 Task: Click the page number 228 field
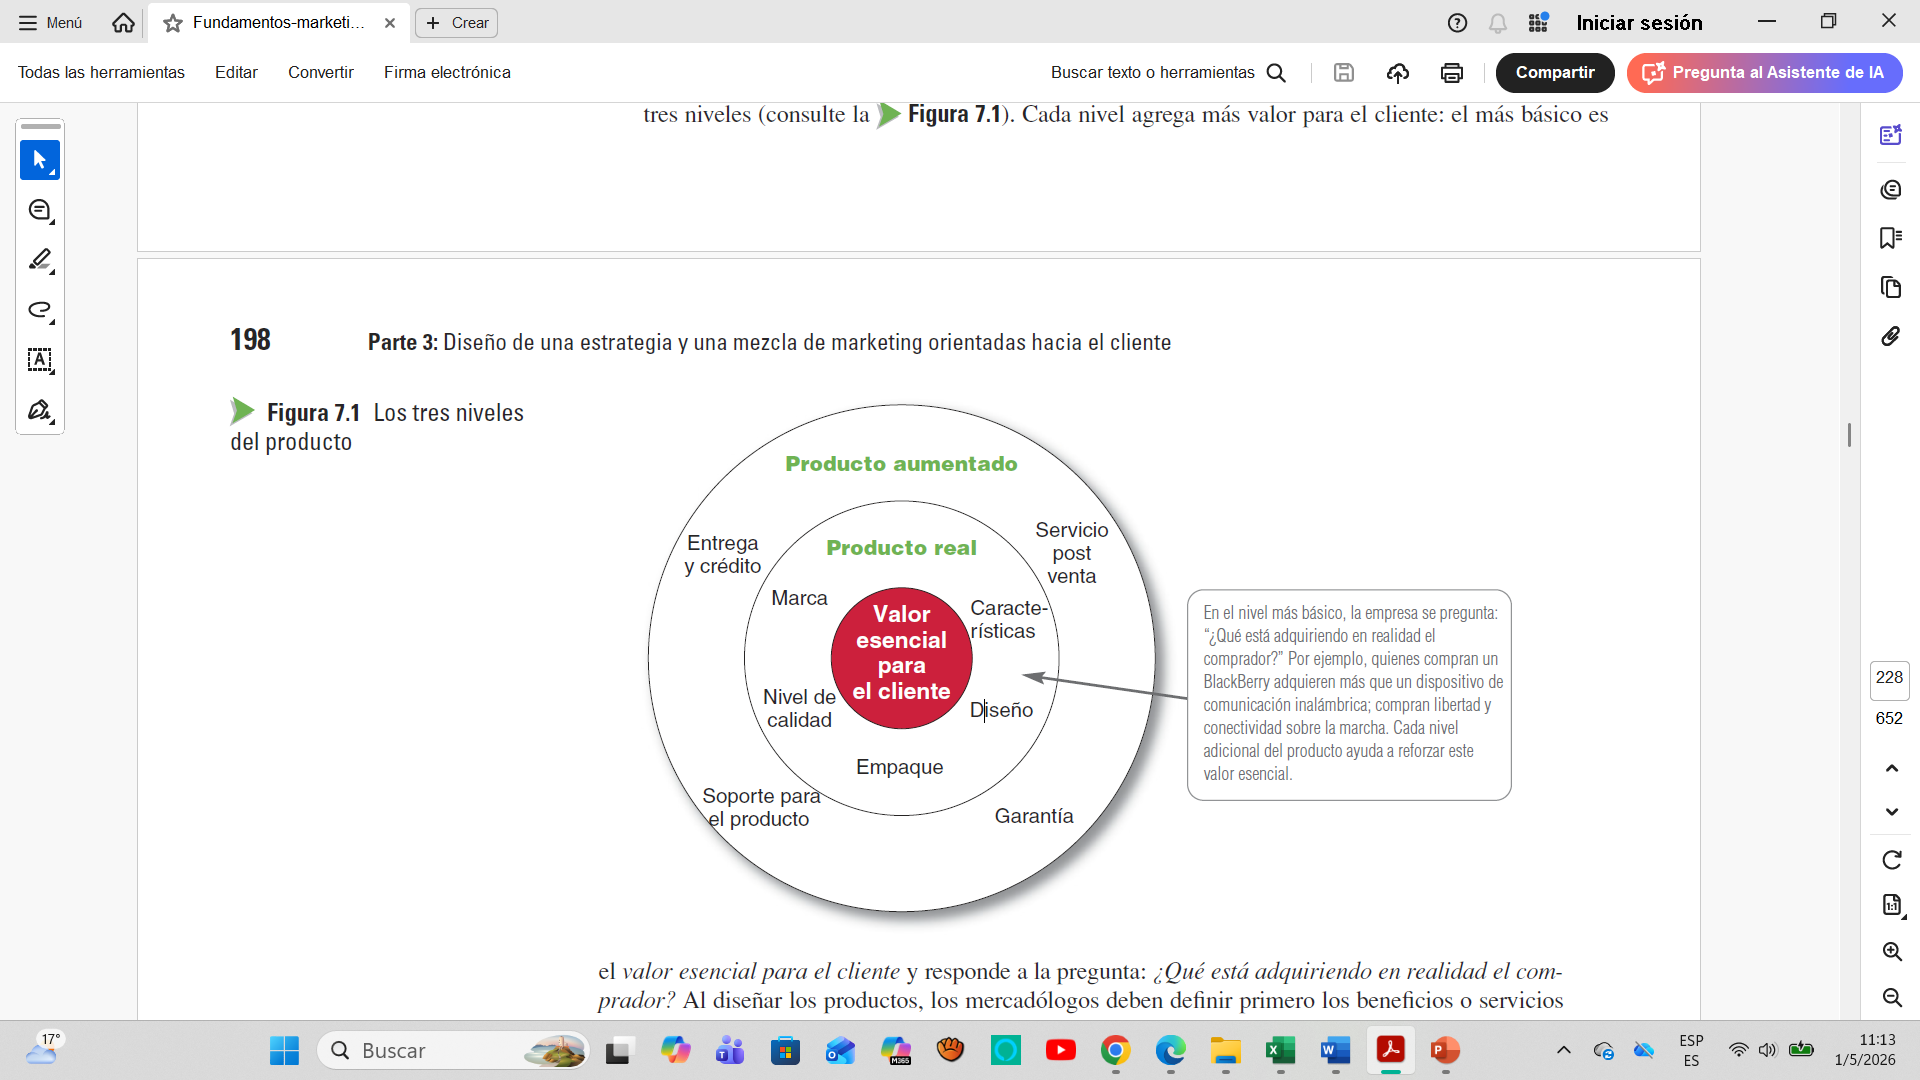pyautogui.click(x=1889, y=678)
